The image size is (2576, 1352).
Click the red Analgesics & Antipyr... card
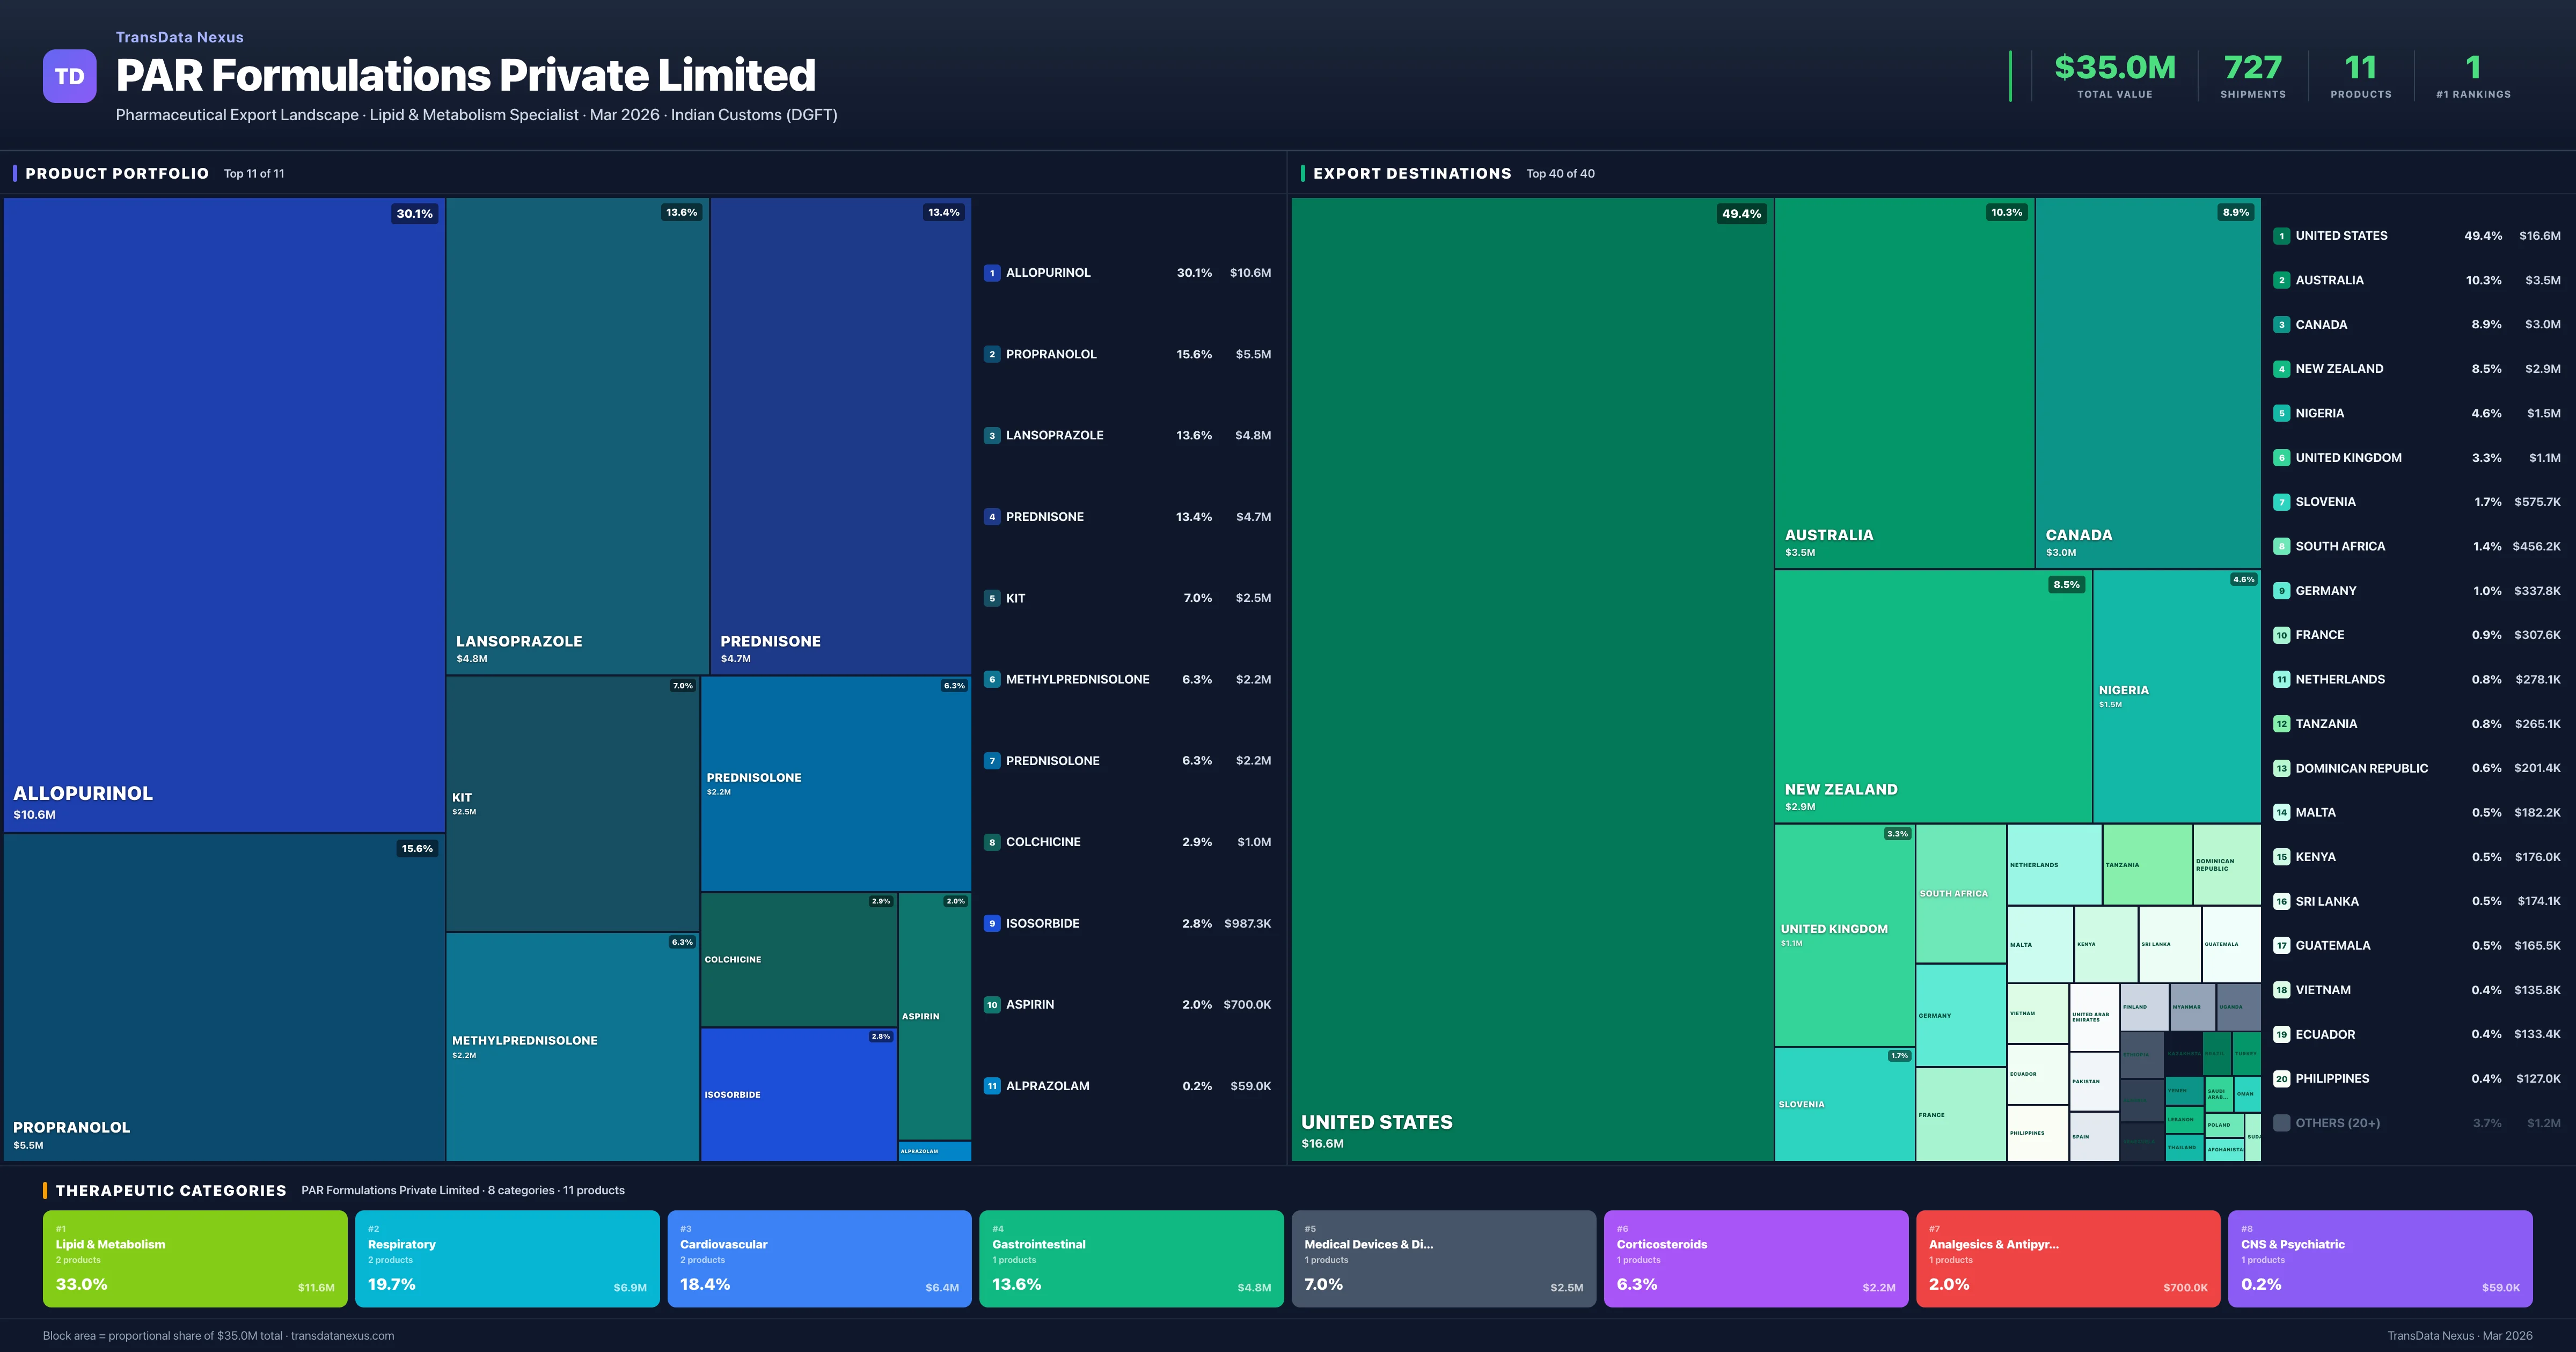2067,1259
